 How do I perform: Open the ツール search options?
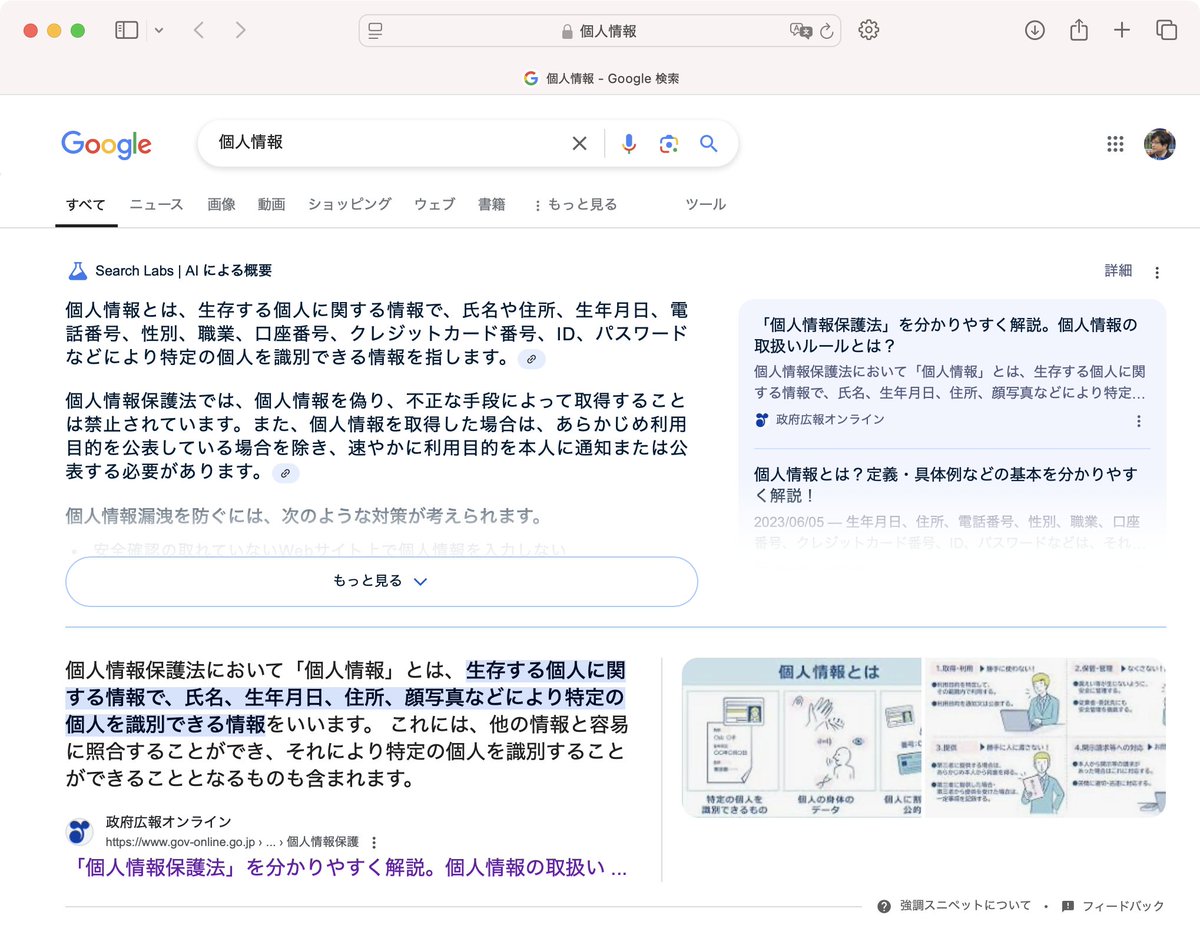pos(705,204)
